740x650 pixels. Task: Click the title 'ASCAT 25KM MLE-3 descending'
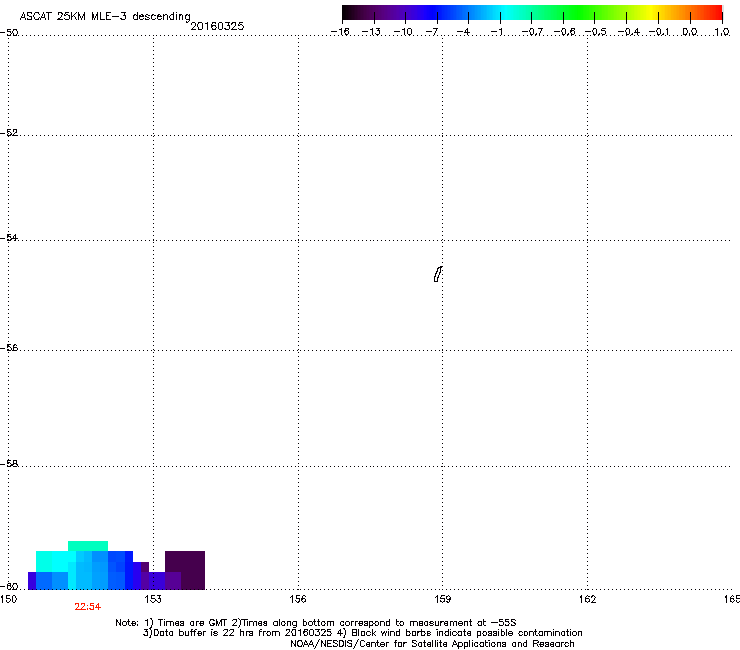click(105, 16)
